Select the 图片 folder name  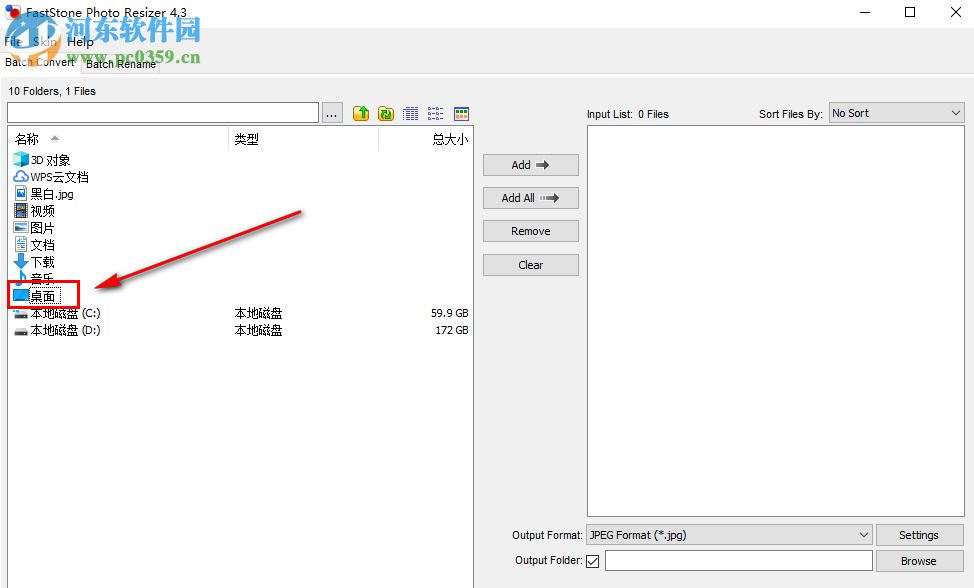42,228
